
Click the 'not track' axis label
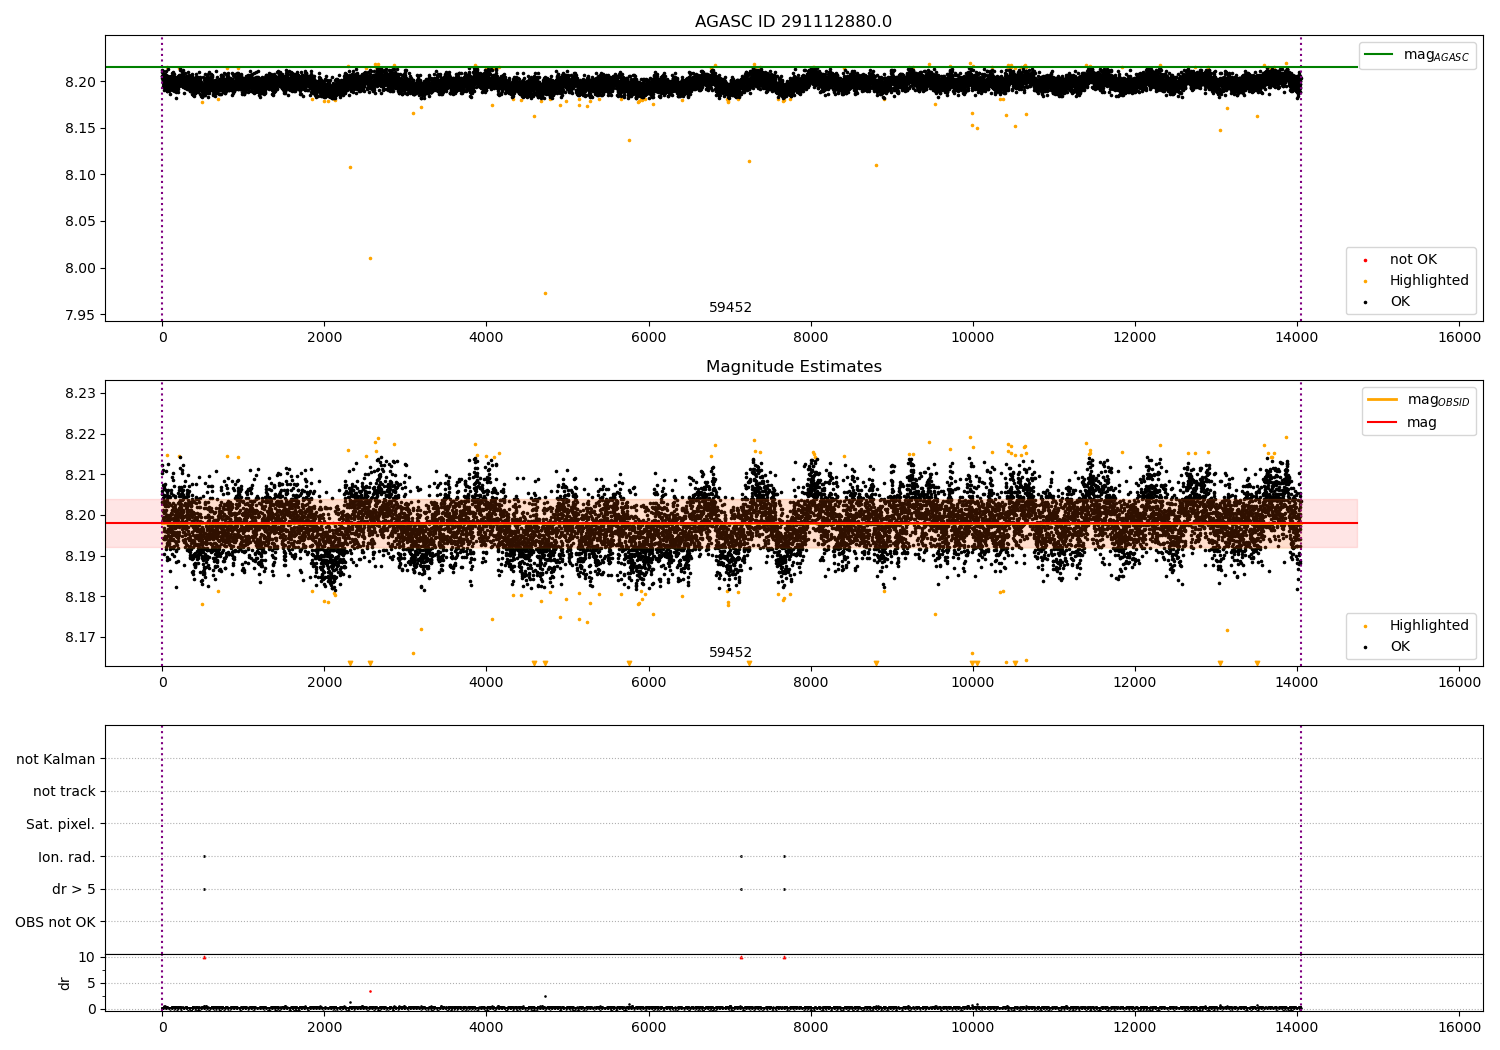64,792
